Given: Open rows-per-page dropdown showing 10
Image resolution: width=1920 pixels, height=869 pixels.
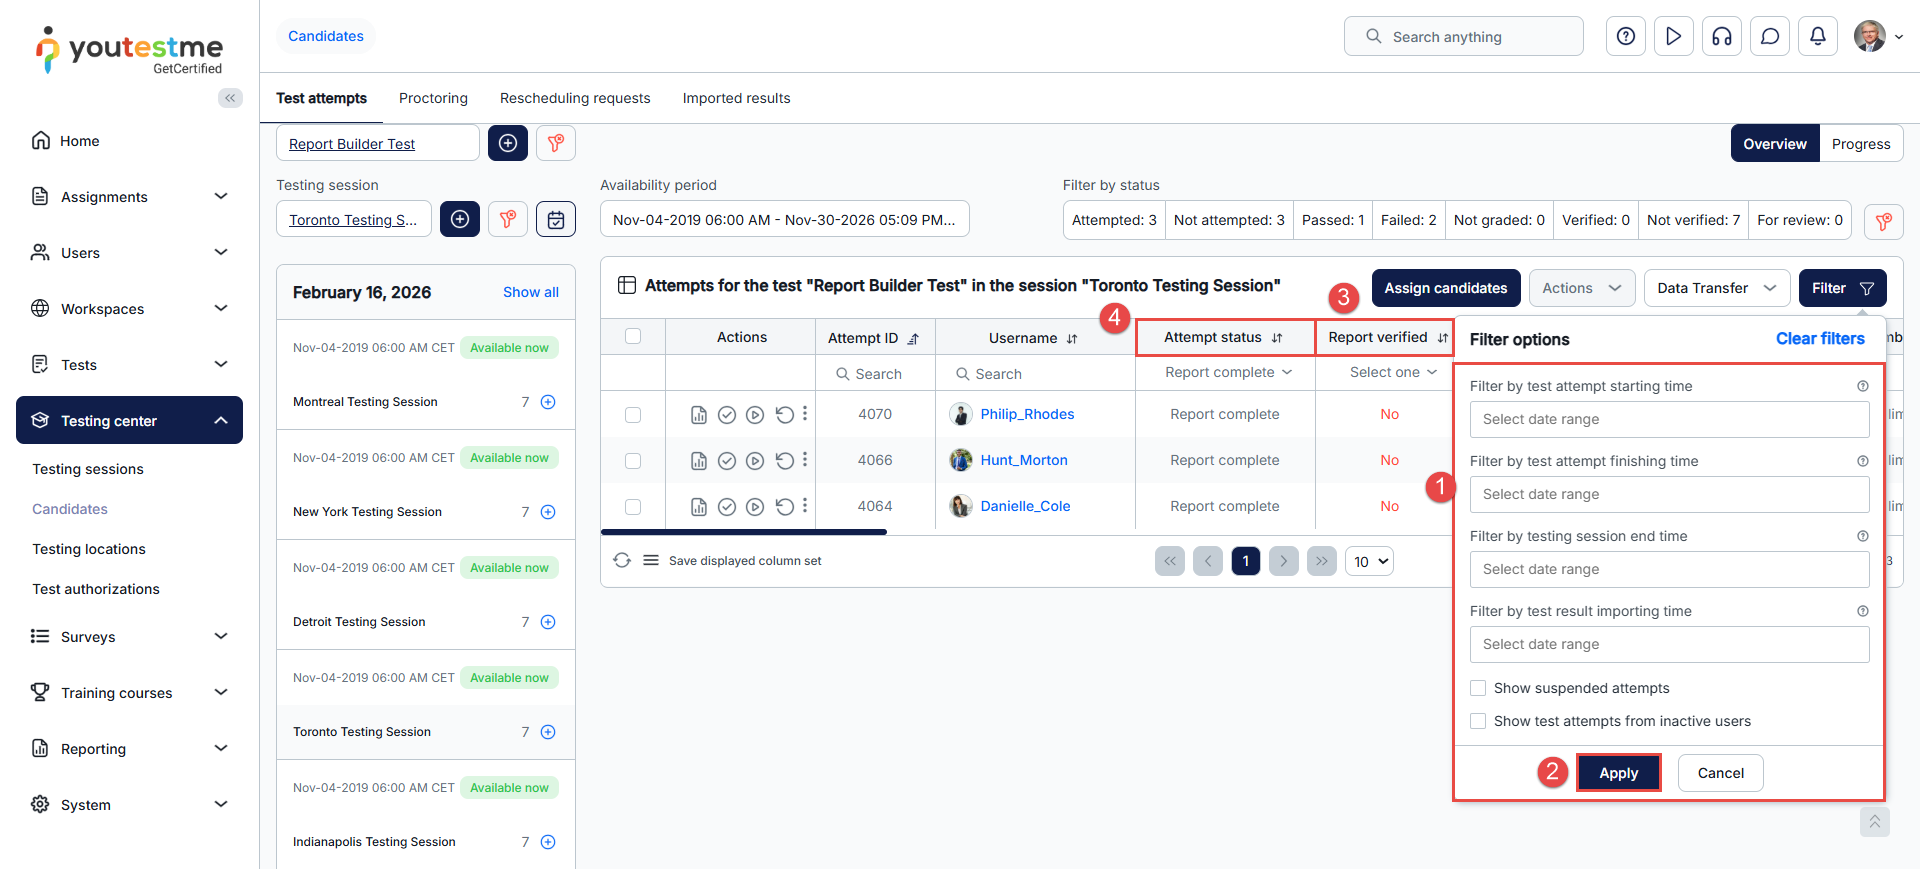Looking at the screenshot, I should [x=1369, y=562].
